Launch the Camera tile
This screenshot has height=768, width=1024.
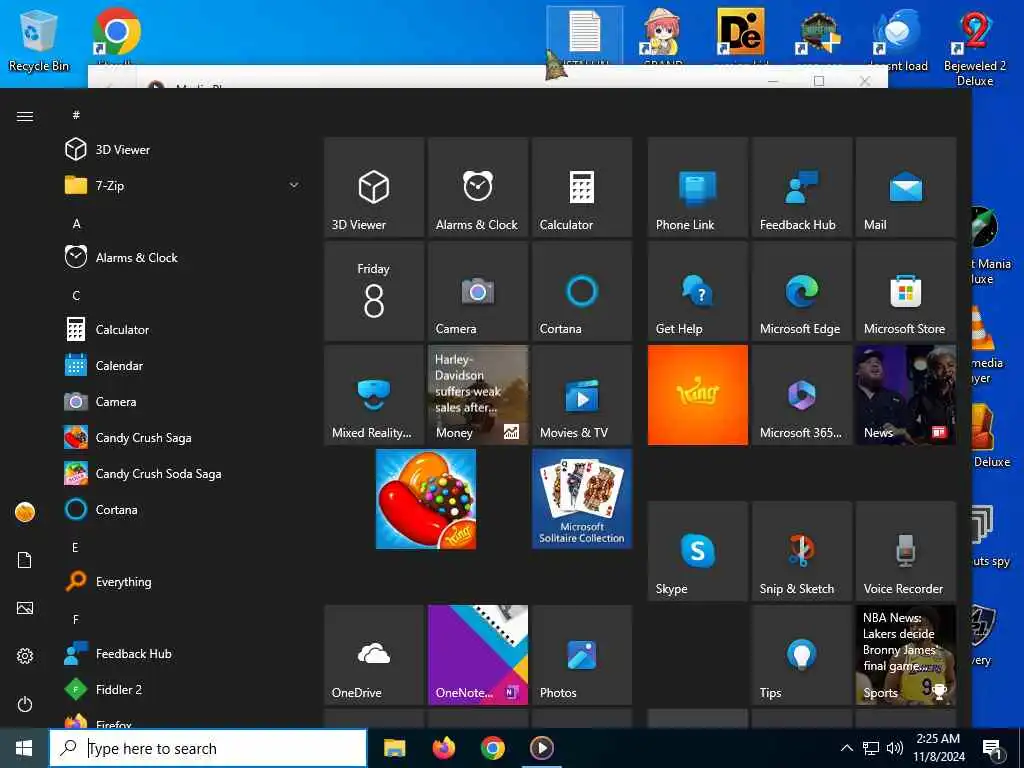pos(478,291)
